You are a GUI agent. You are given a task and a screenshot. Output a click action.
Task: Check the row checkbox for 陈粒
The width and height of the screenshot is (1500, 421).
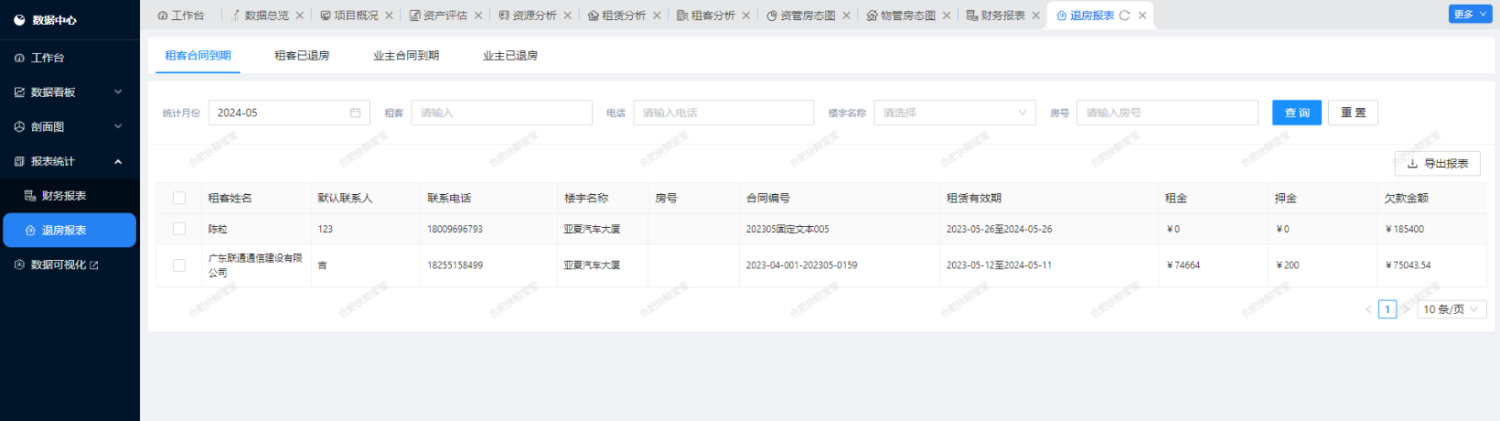point(179,229)
